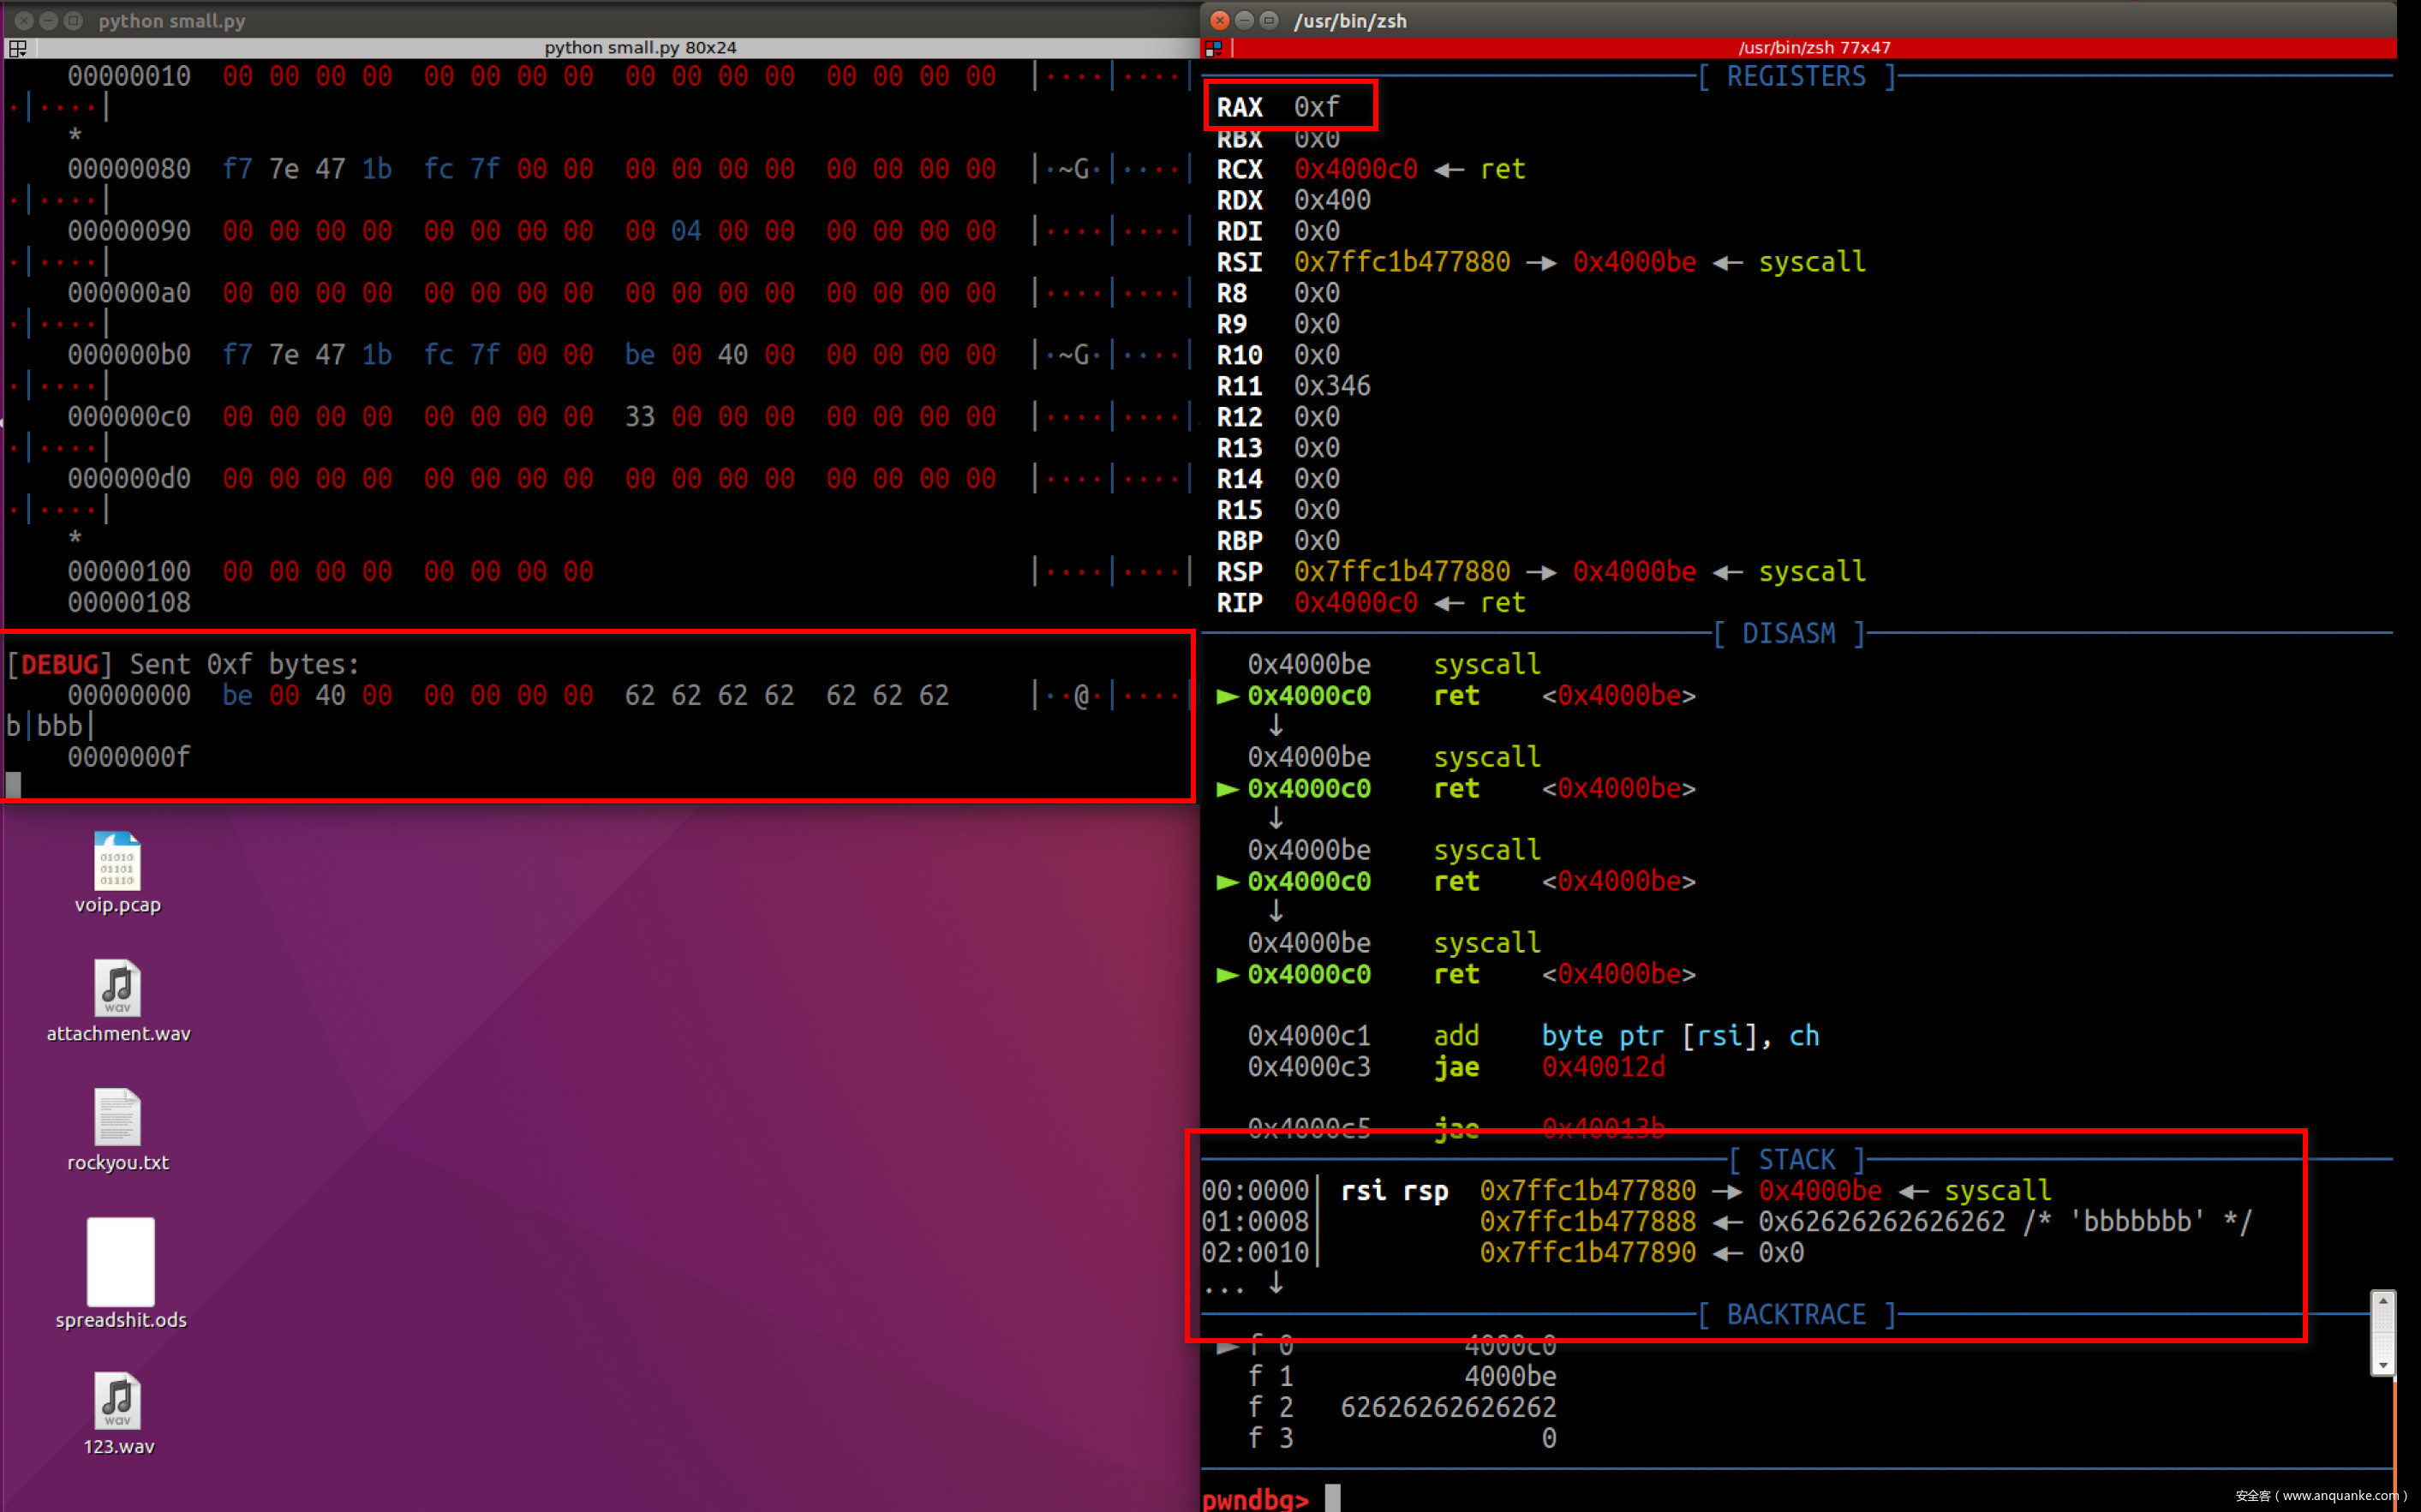Click the R11 0x346 register value

point(1332,386)
